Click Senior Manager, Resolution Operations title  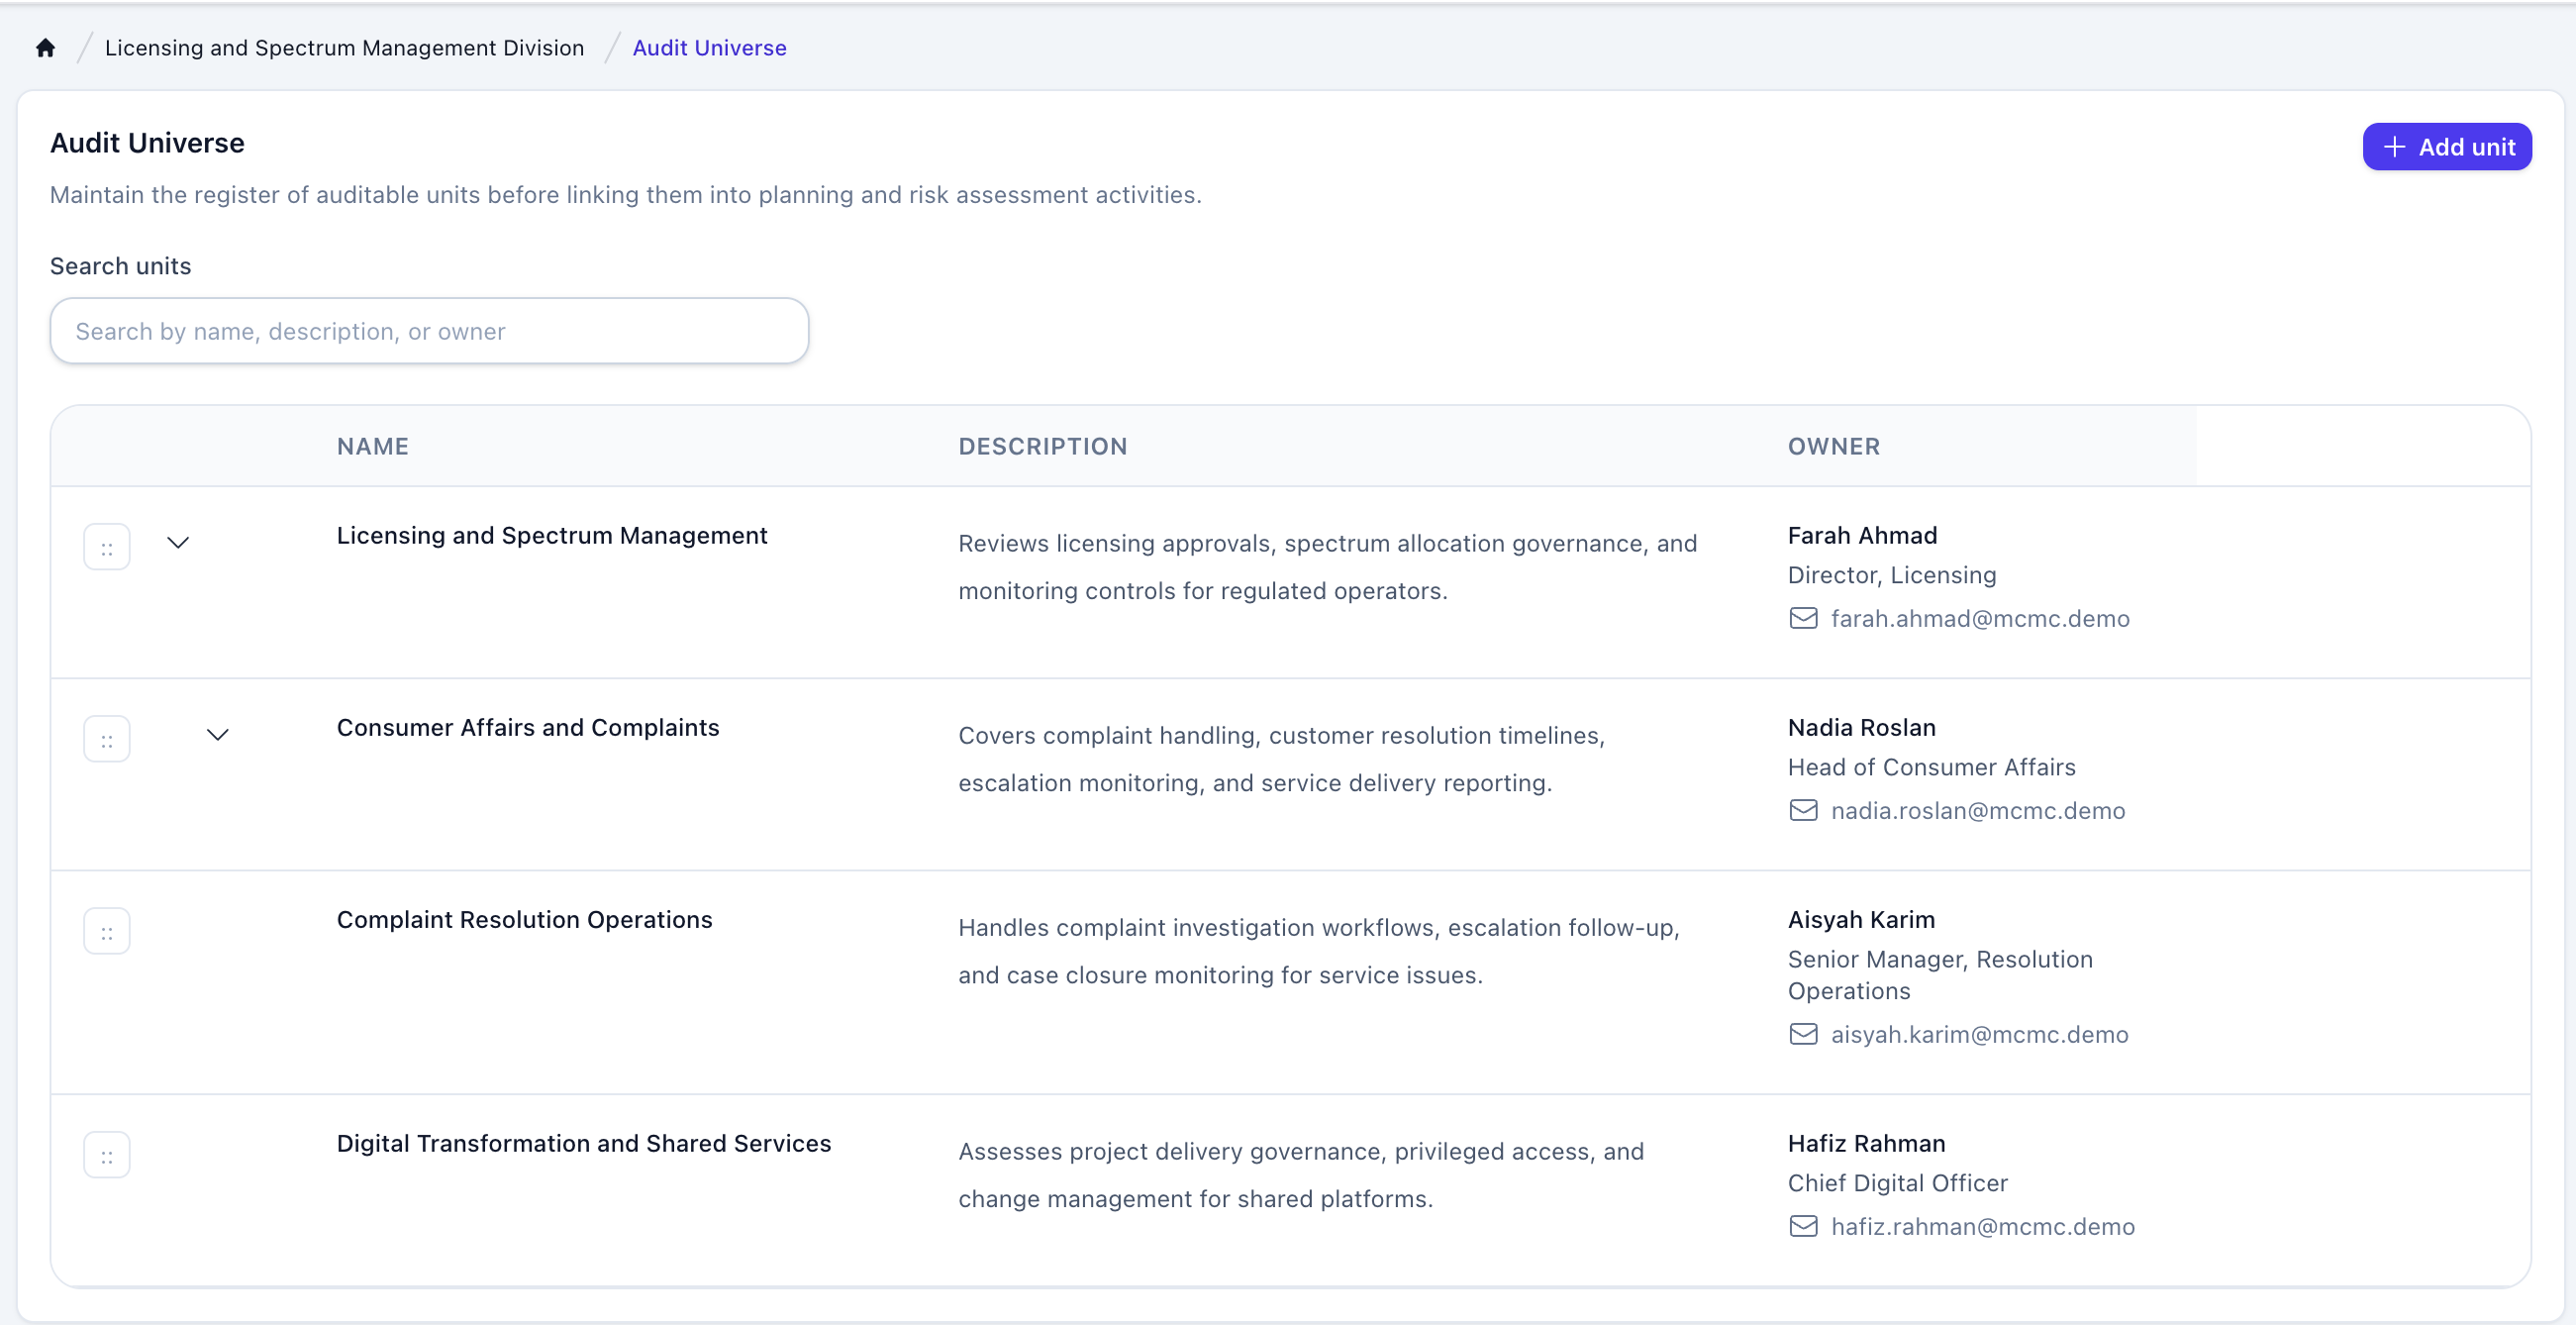click(x=1940, y=975)
